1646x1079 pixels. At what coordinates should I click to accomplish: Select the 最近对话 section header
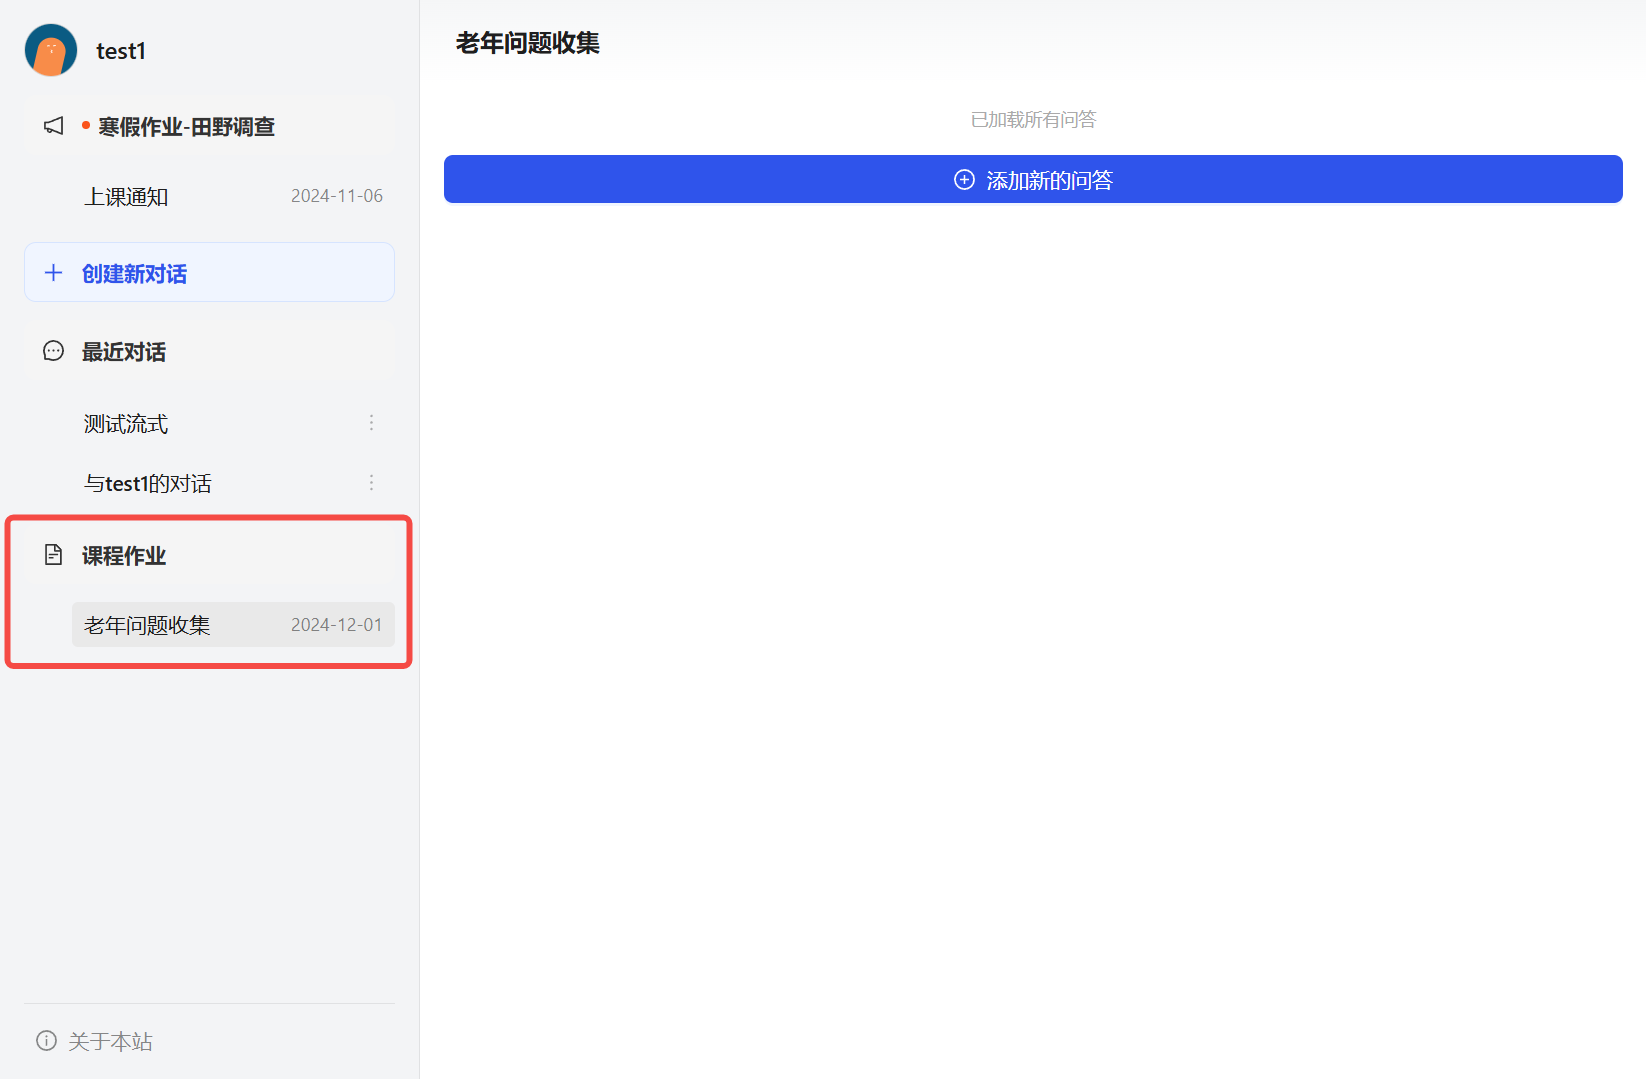pyautogui.click(x=209, y=351)
